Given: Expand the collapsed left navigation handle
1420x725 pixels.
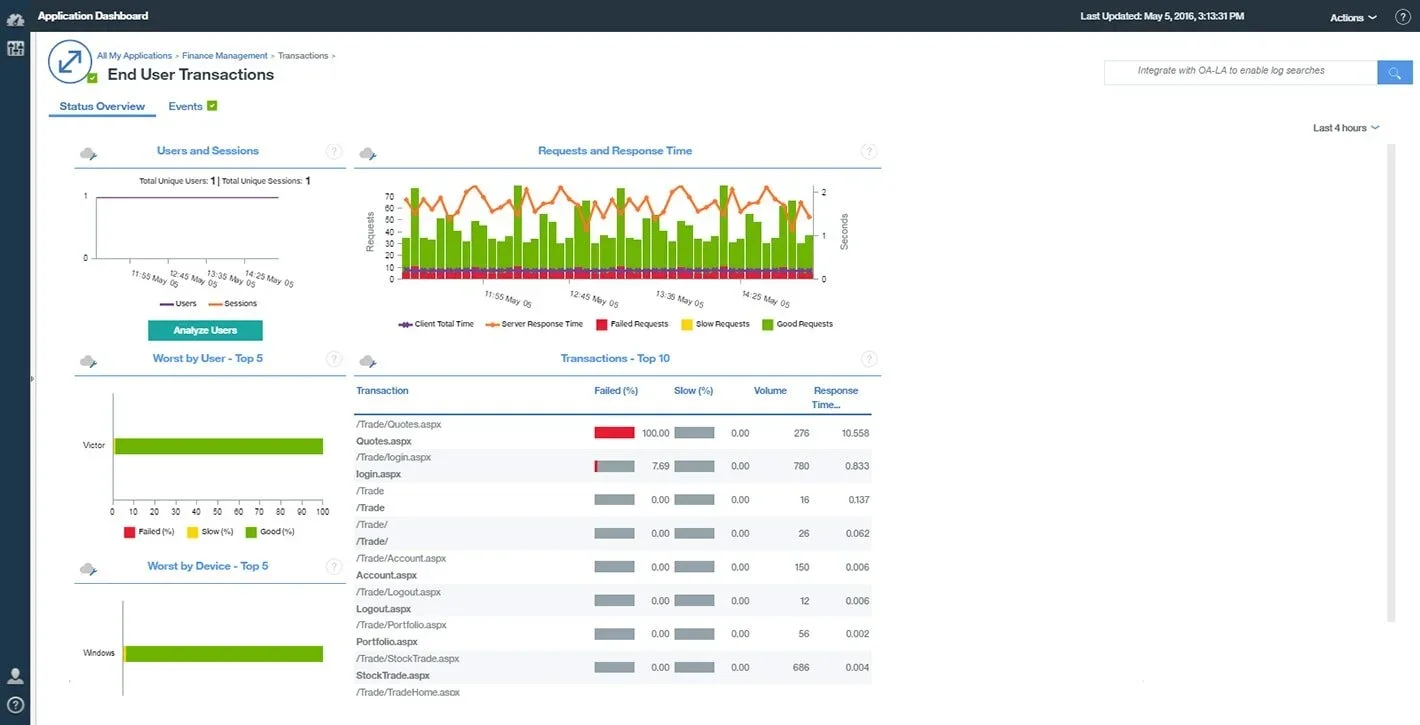Looking at the screenshot, I should tap(32, 379).
